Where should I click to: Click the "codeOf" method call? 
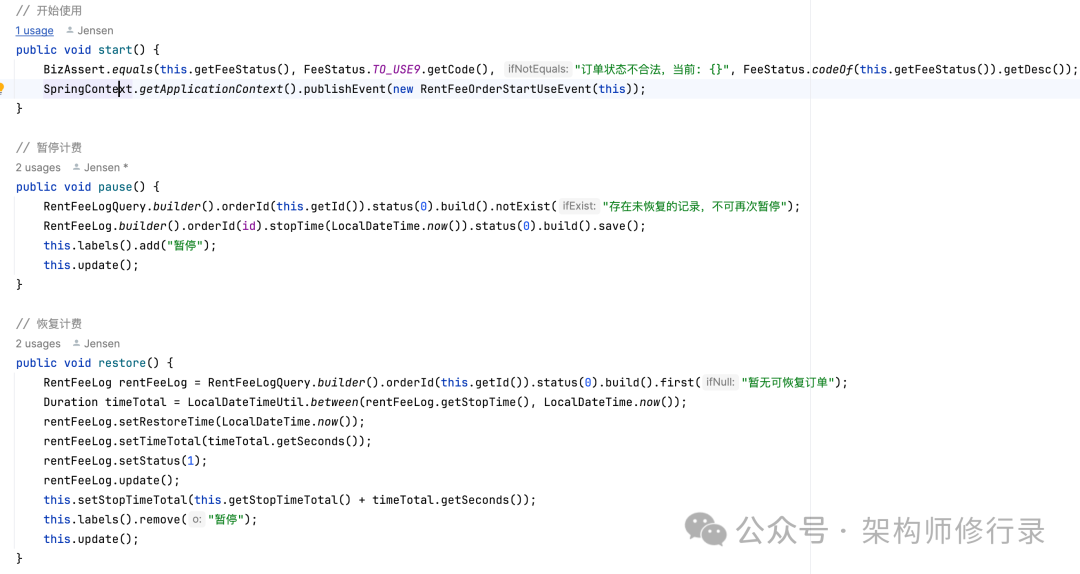832,69
